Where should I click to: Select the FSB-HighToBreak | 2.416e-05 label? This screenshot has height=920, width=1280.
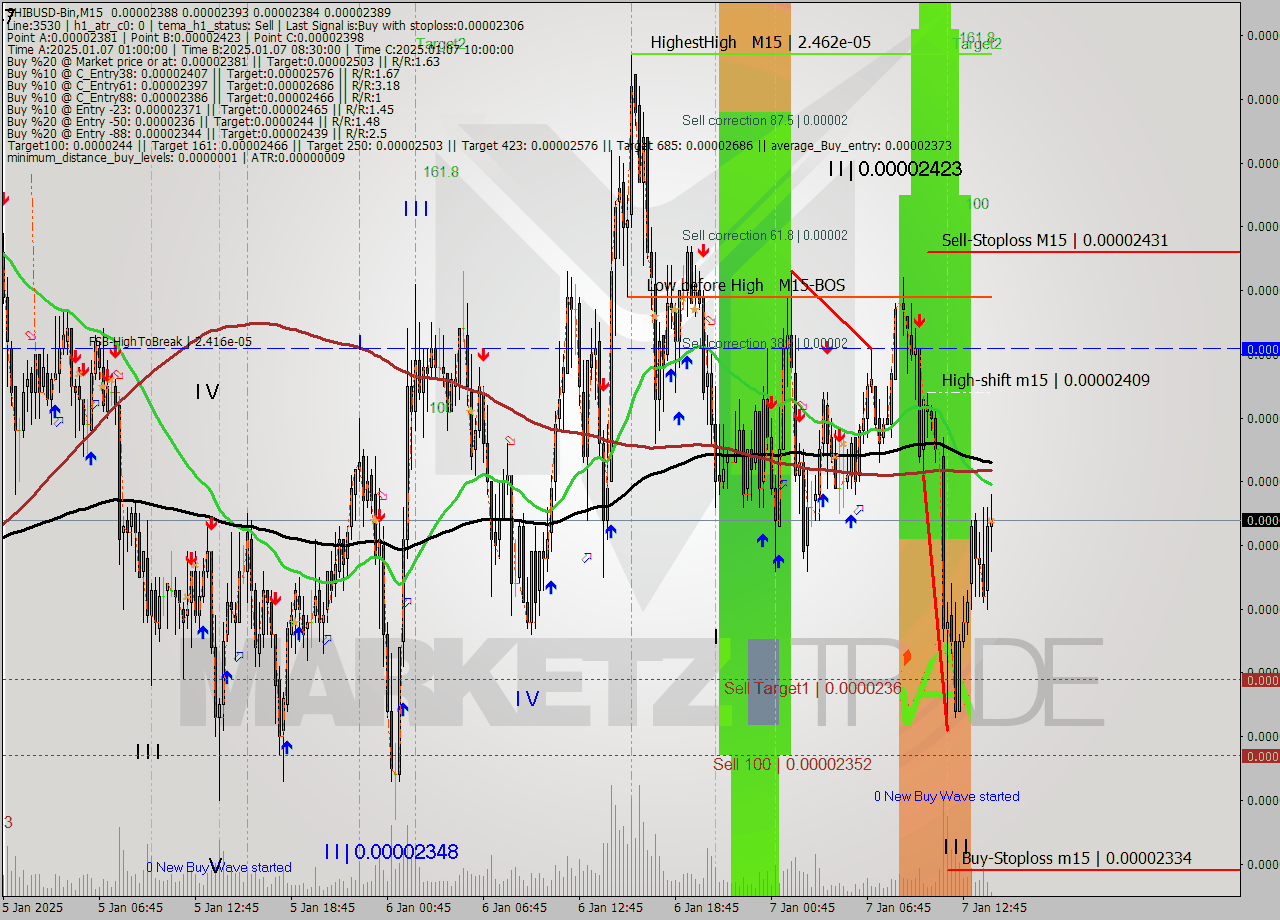pos(170,342)
